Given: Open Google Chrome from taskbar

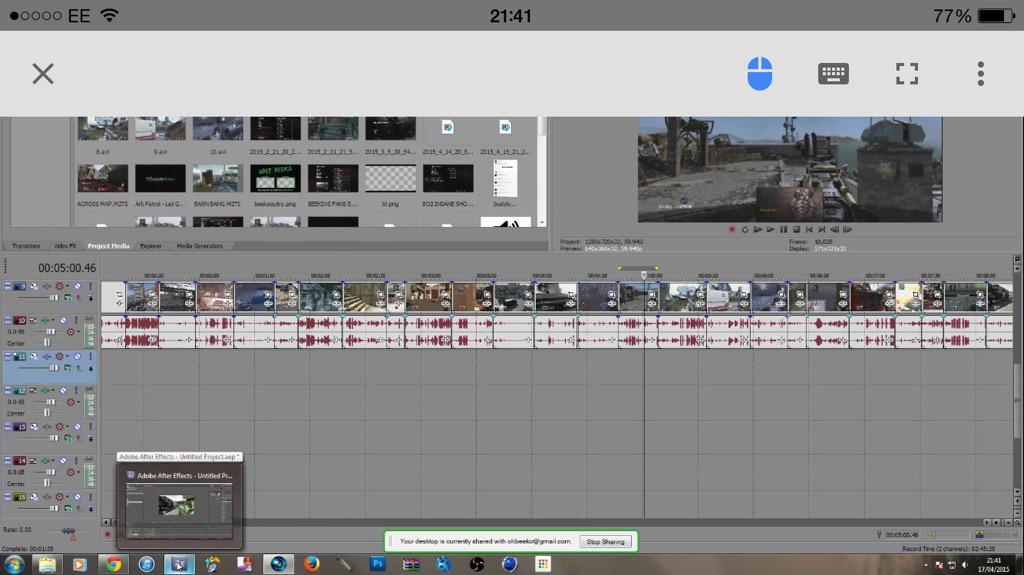Looking at the screenshot, I should 113,564.
